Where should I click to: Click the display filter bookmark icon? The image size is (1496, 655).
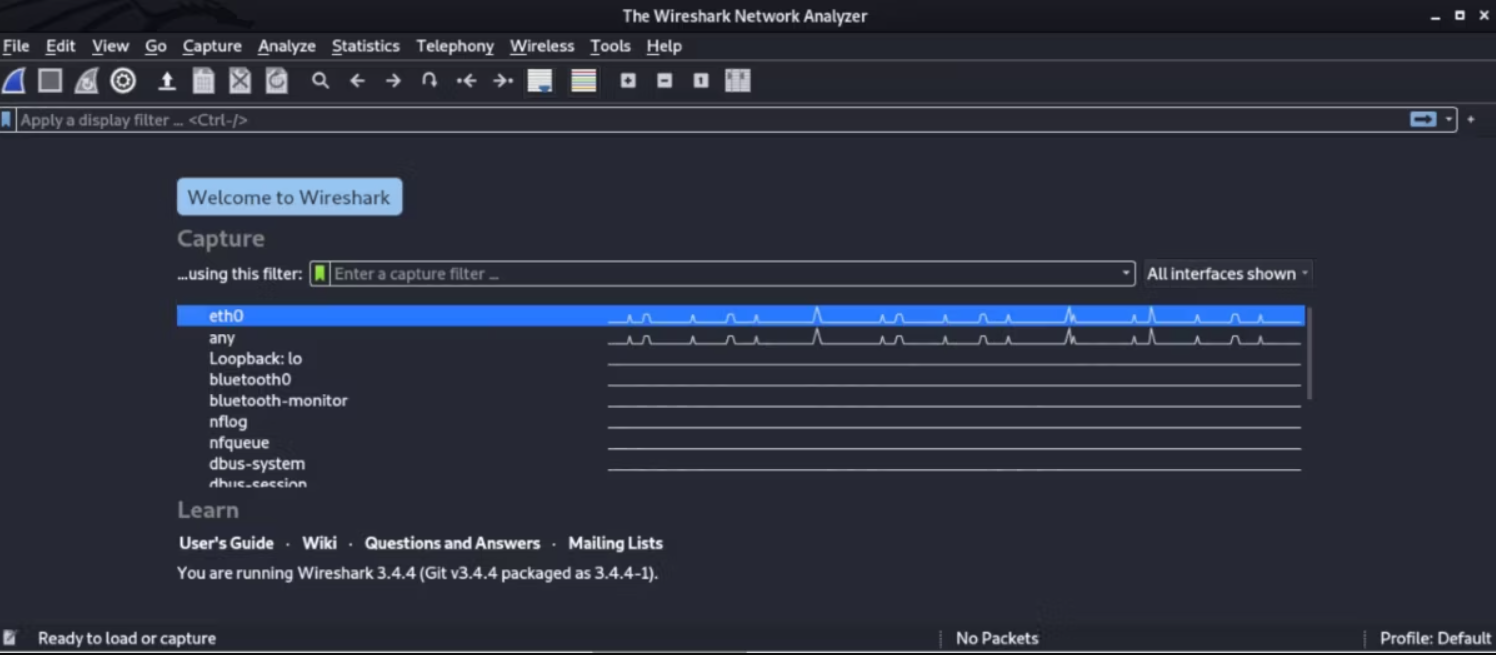tap(8, 119)
